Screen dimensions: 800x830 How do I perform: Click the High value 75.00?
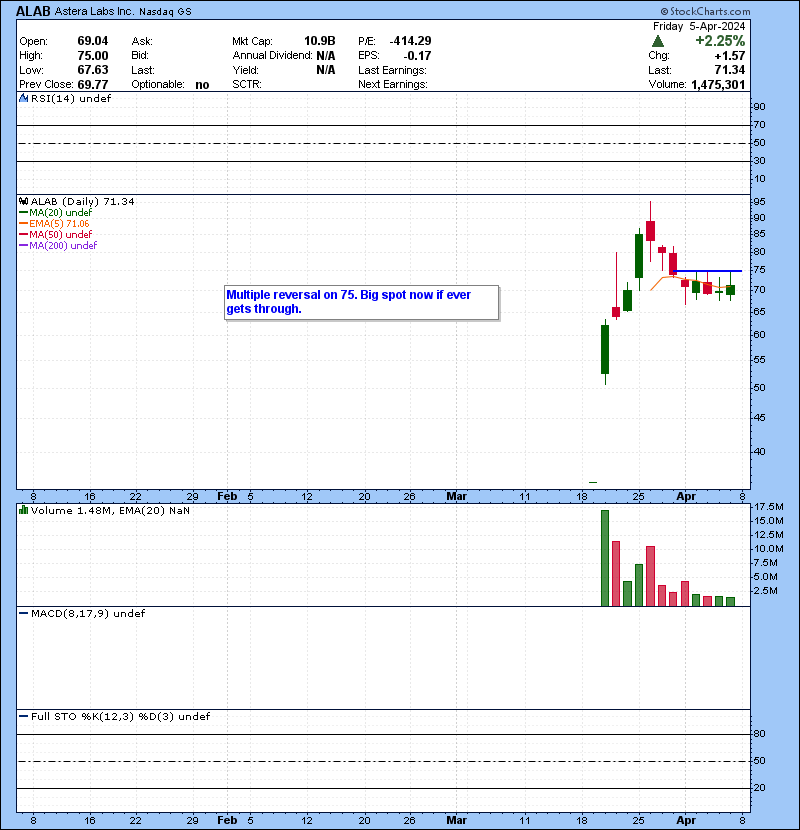tap(93, 56)
